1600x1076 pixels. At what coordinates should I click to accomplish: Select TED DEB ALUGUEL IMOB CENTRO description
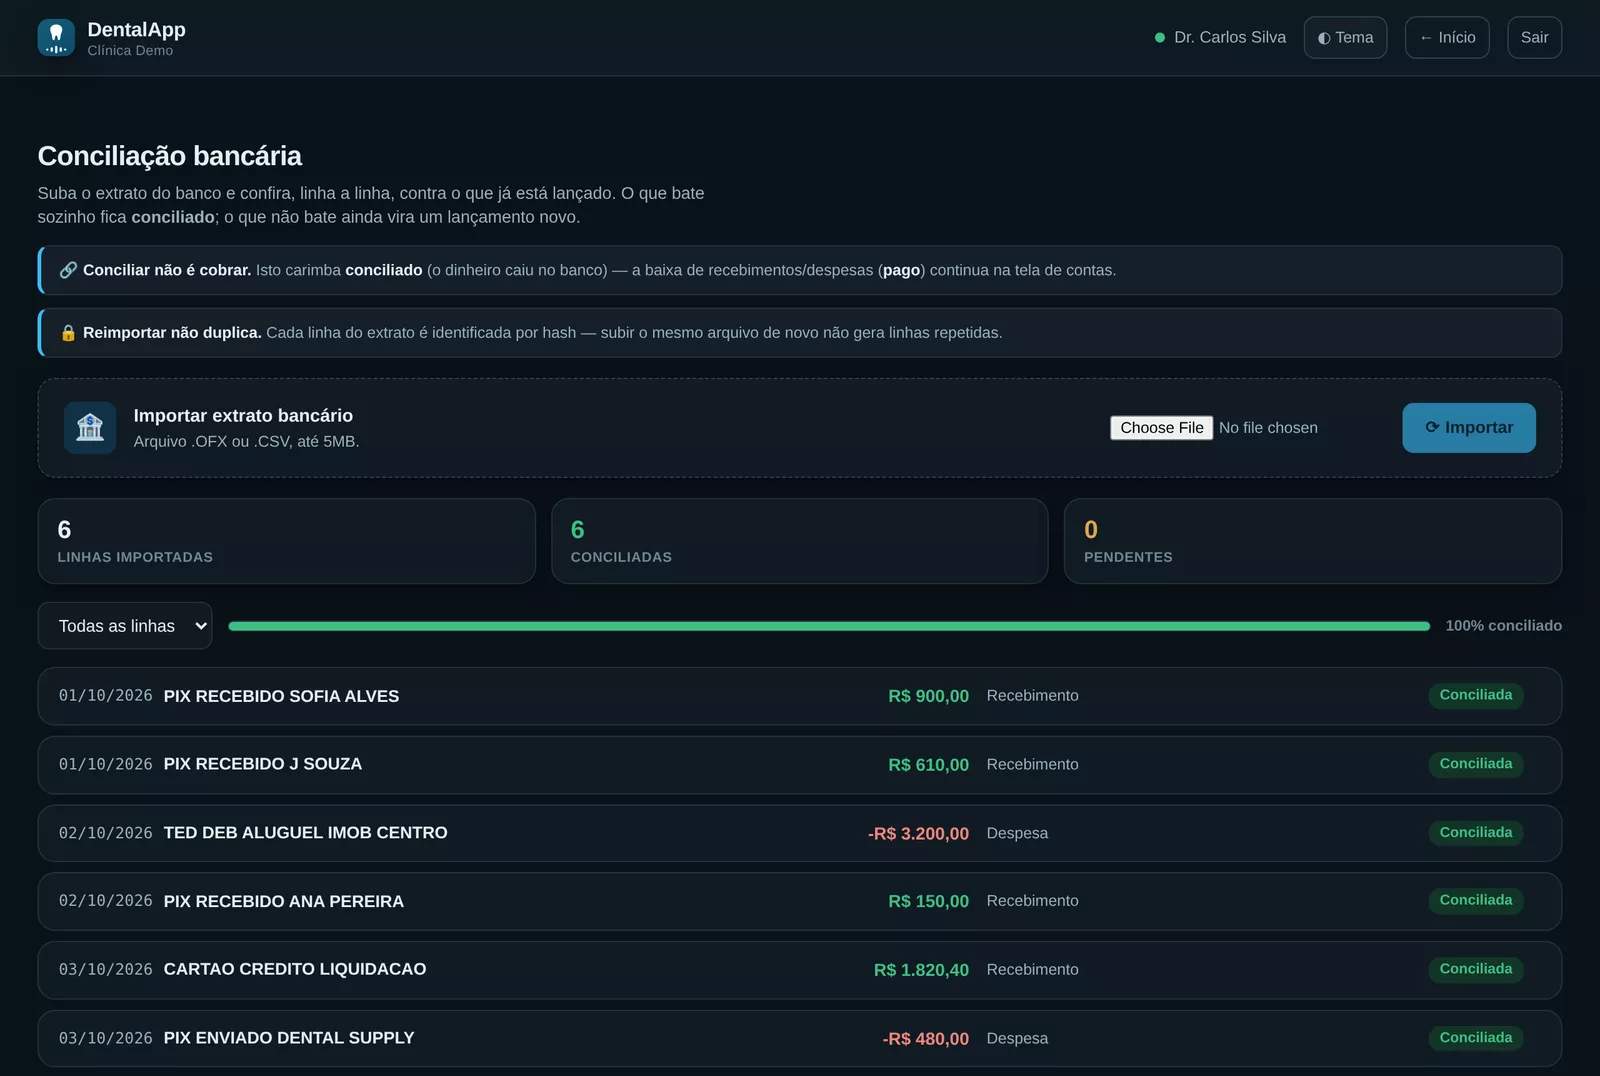[305, 833]
